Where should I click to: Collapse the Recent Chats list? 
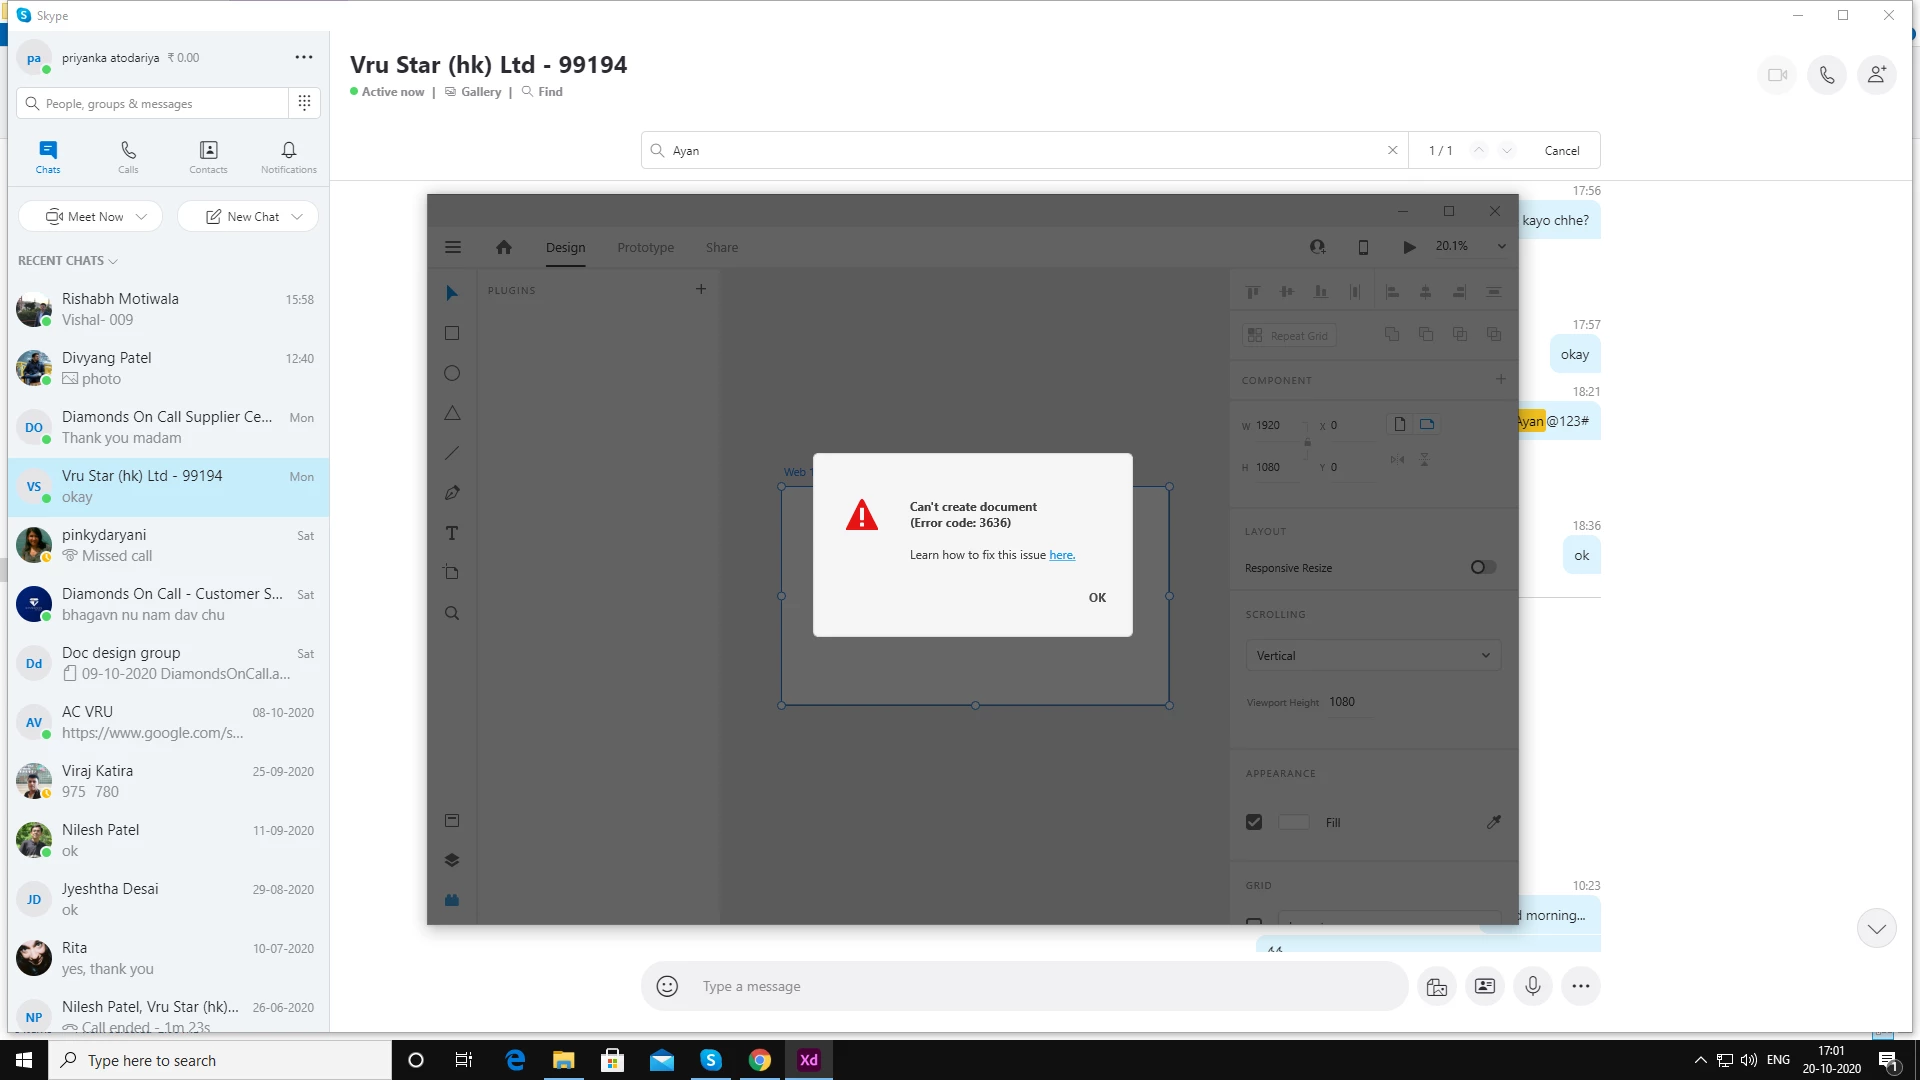pos(113,261)
